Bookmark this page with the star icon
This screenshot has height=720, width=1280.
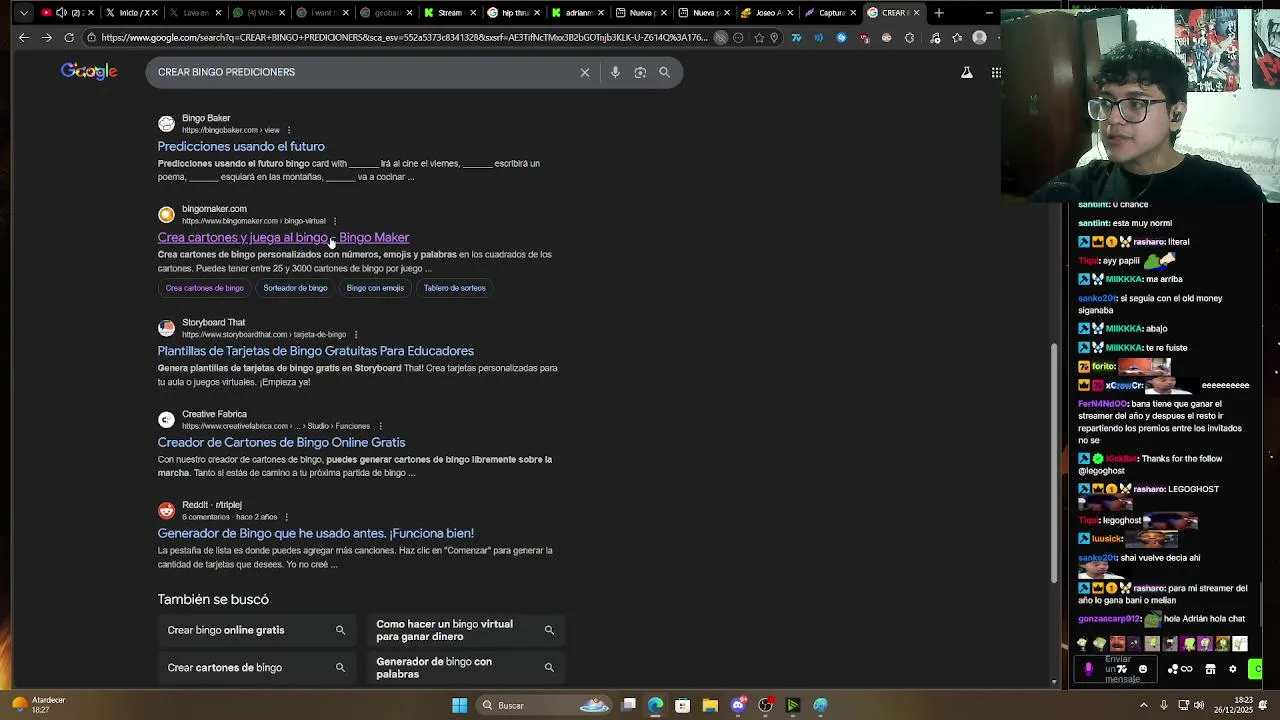[759, 37]
